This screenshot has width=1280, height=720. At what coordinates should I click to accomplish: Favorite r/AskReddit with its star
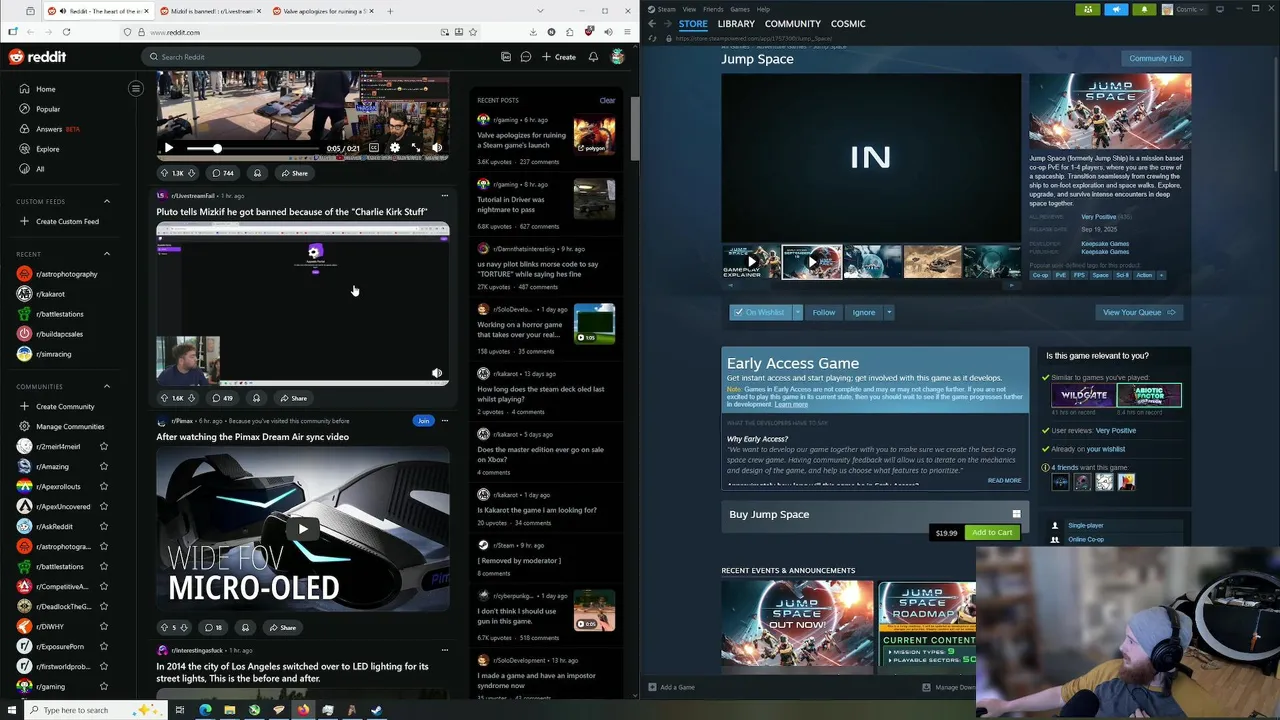[x=103, y=526]
